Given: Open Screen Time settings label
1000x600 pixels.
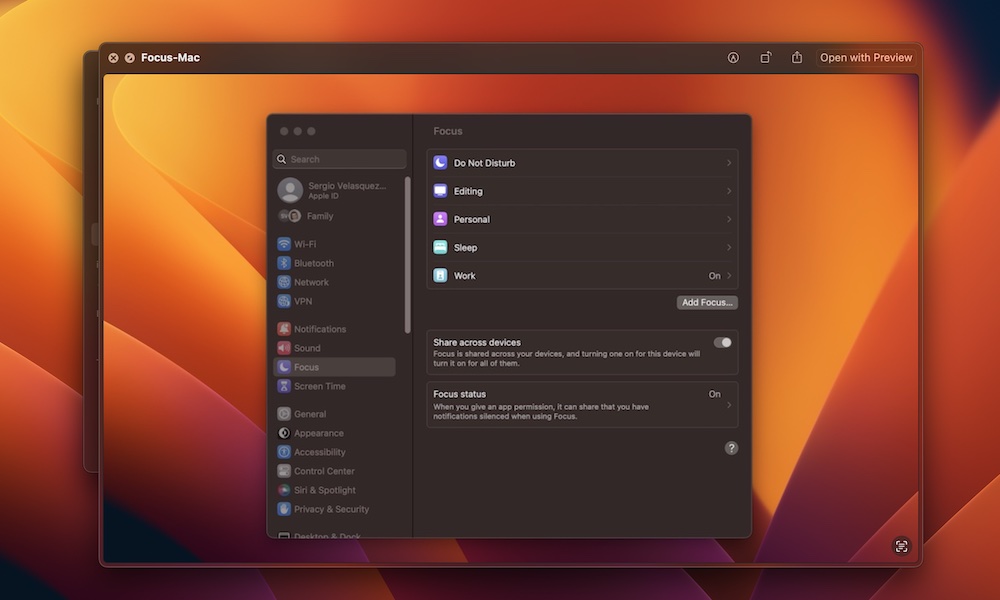Looking at the screenshot, I should click(x=320, y=386).
